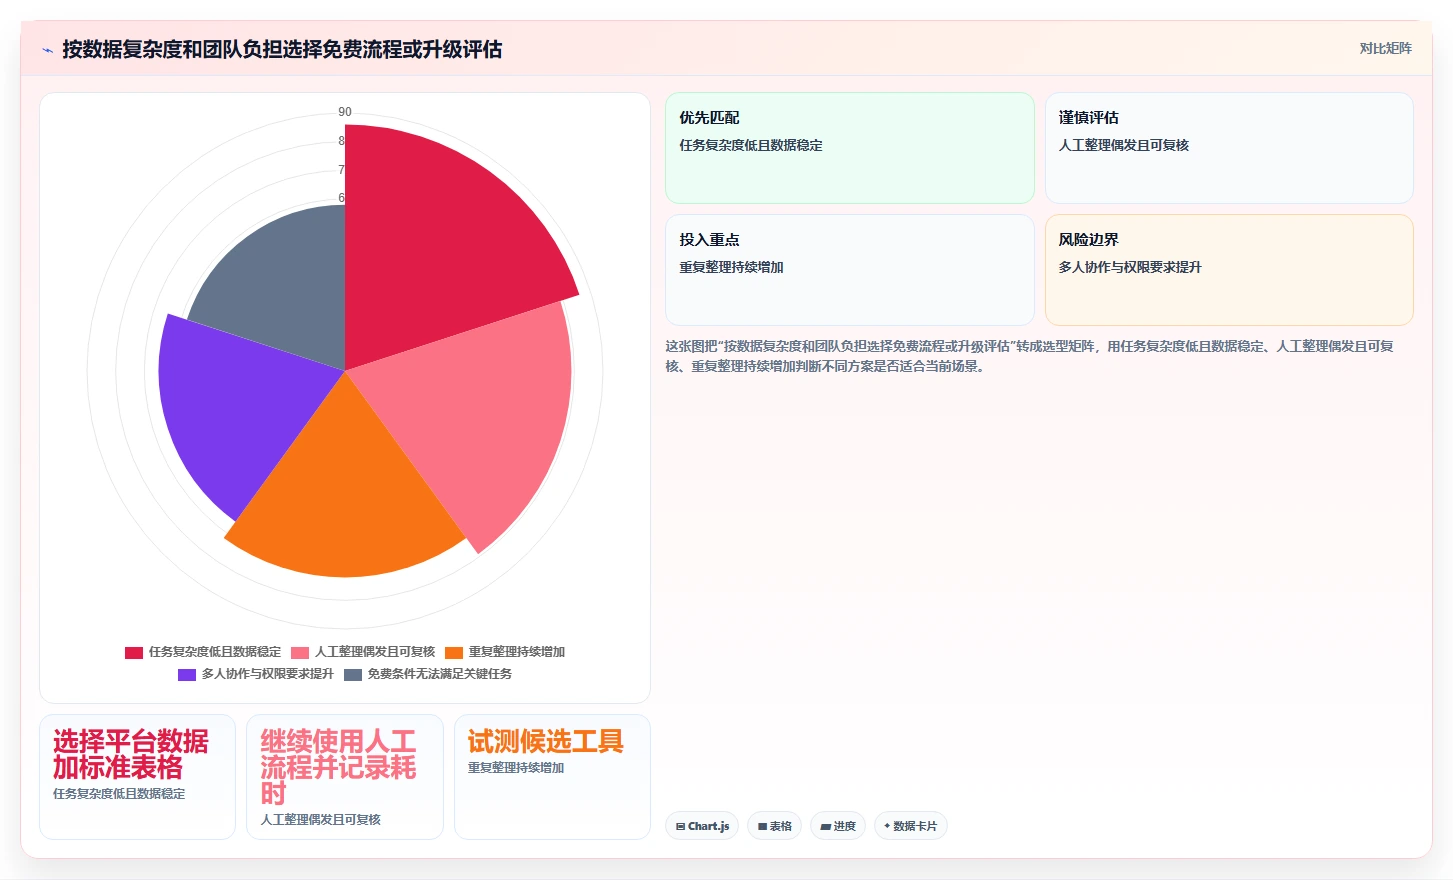The width and height of the screenshot is (1453, 880).
Task: Click legend text 任务复杂度低且数据稳定
Action: click(215, 652)
